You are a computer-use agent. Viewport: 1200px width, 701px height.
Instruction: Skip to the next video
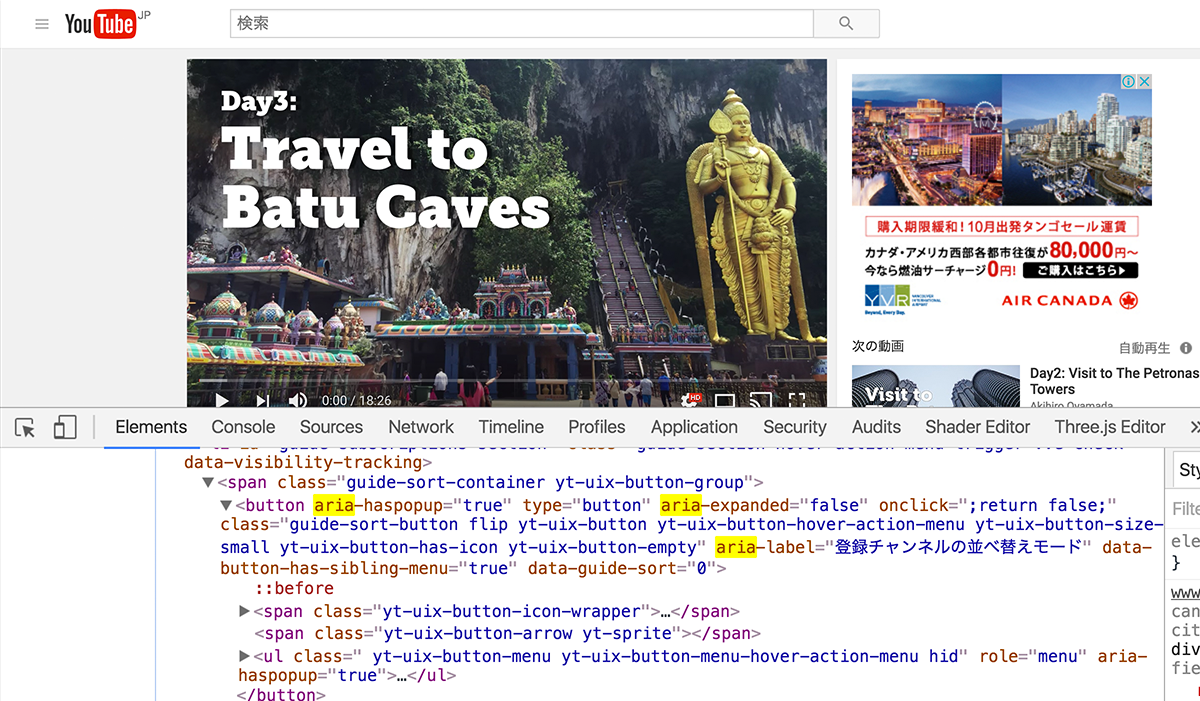point(262,400)
